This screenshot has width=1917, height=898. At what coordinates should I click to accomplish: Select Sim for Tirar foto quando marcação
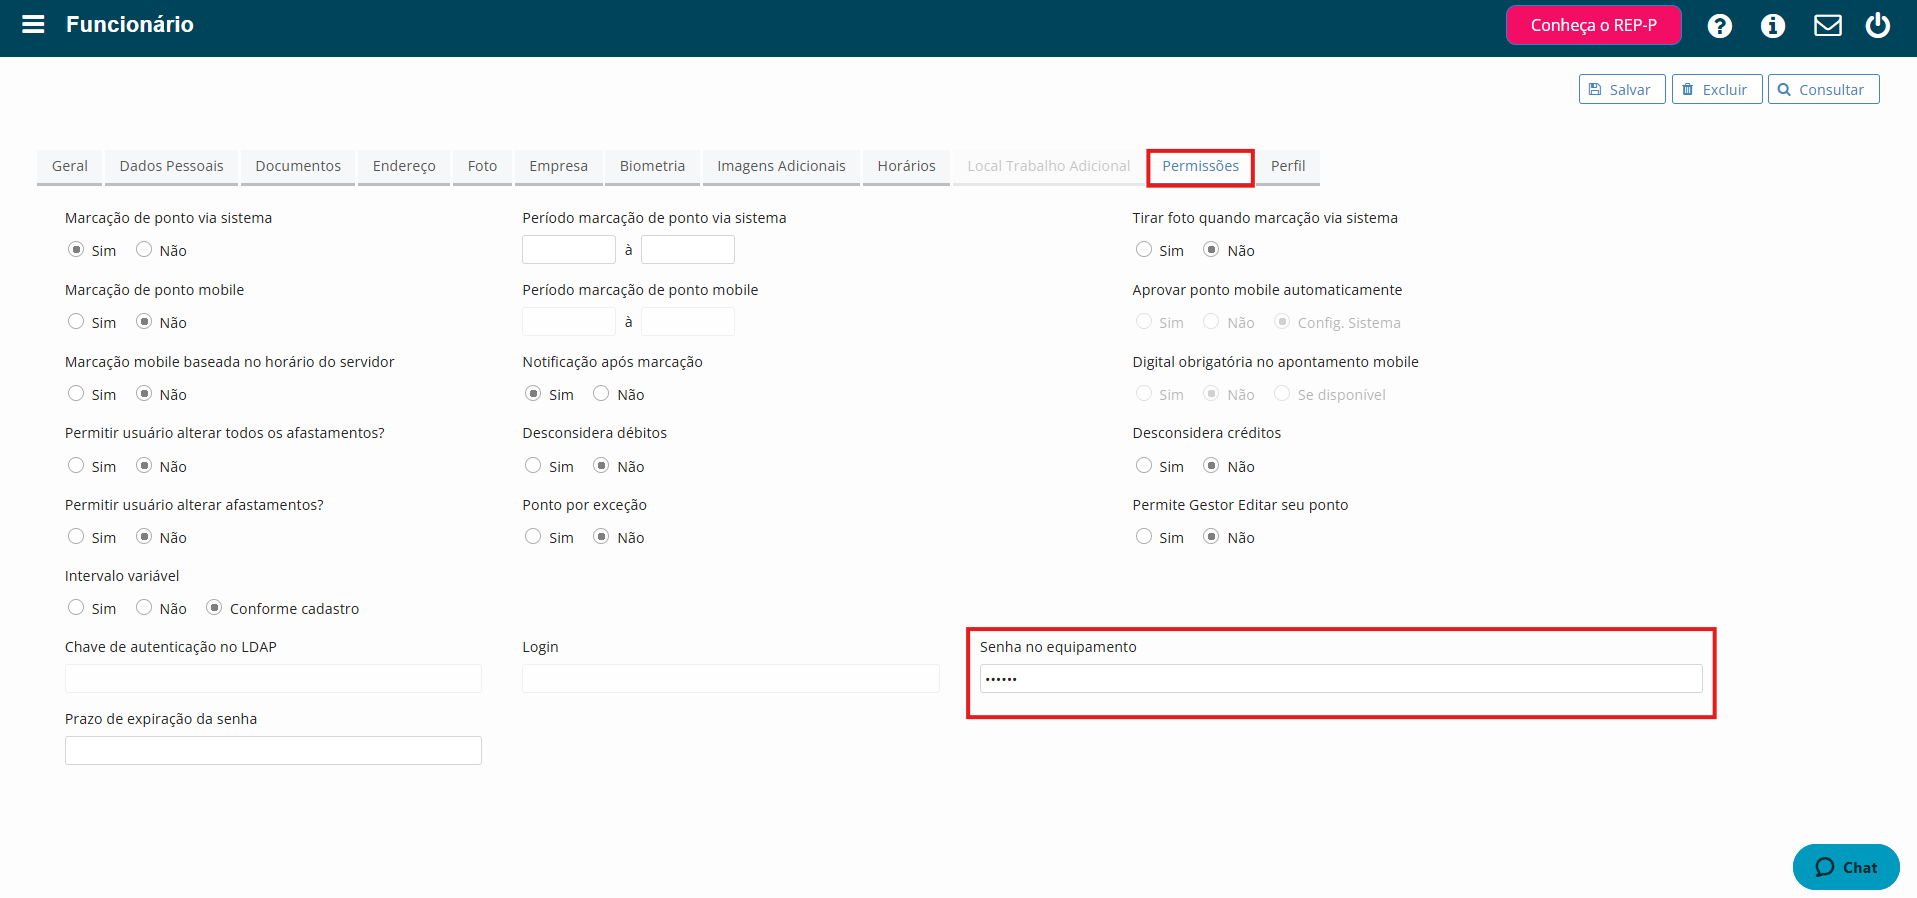pyautogui.click(x=1144, y=250)
